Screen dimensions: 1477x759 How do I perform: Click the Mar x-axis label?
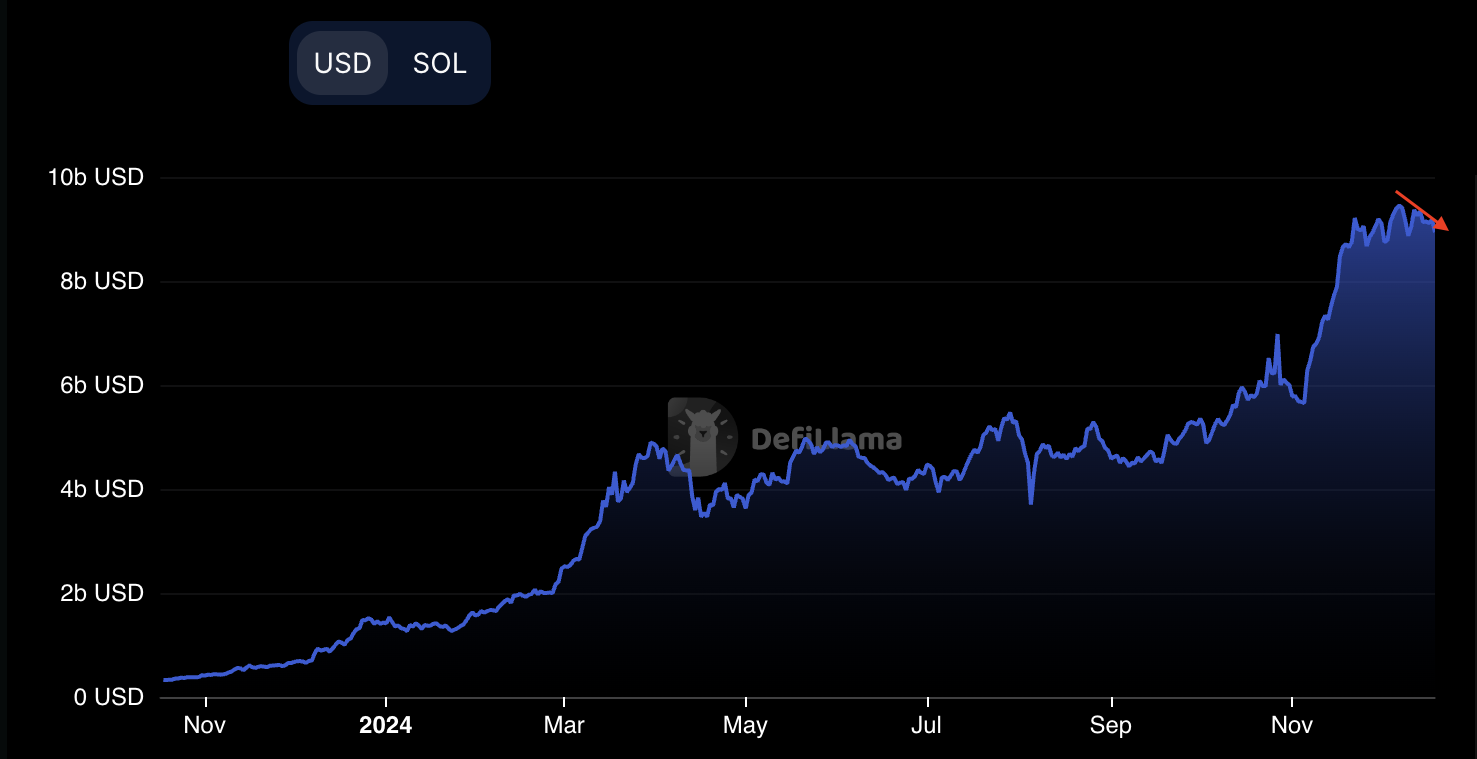click(565, 725)
